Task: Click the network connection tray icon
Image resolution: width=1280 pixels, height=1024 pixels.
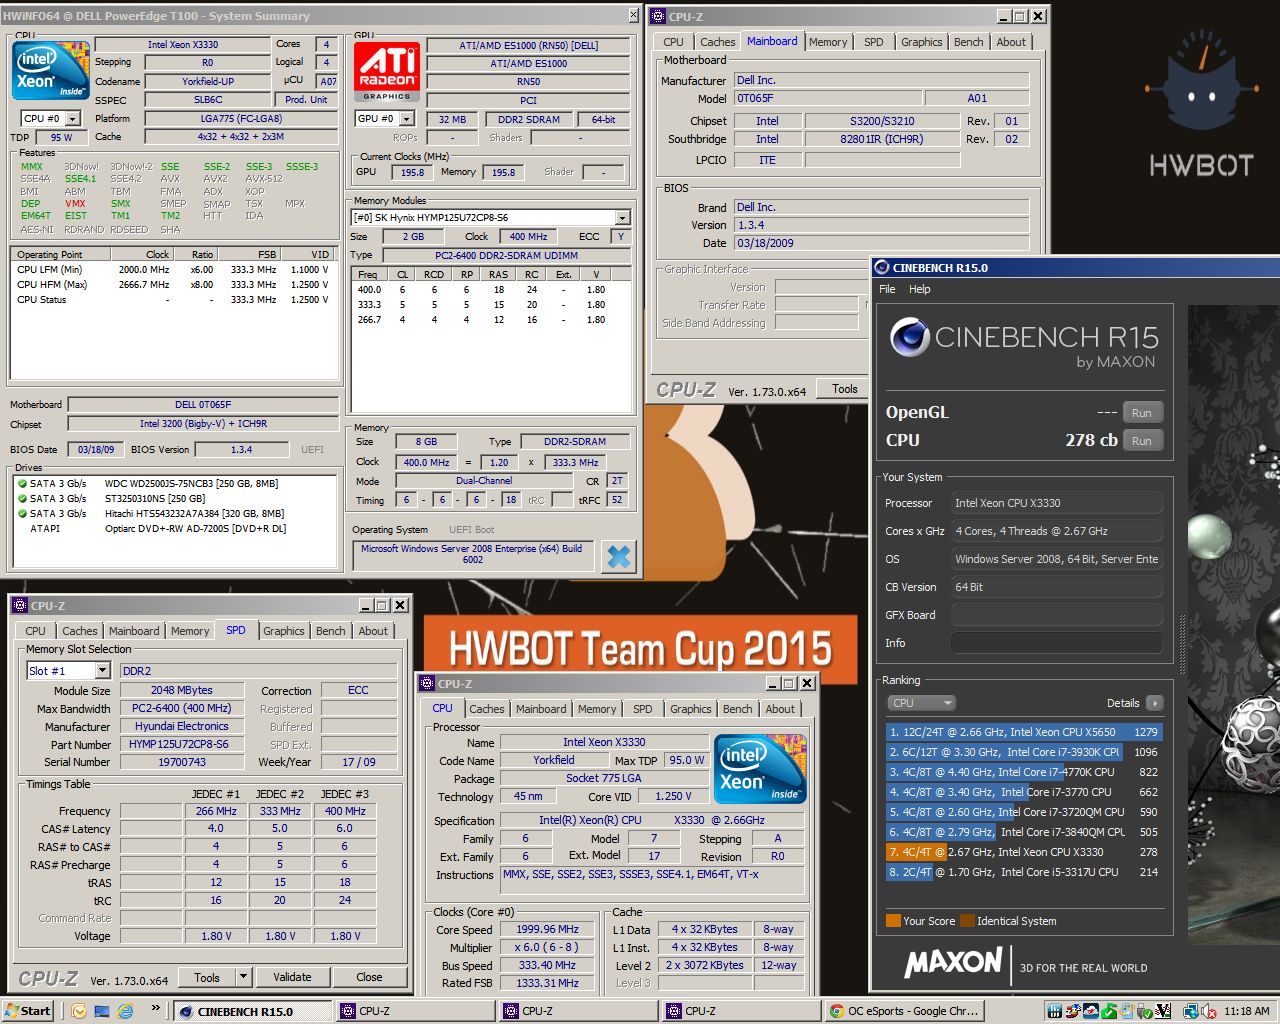Action: (x=1190, y=1011)
